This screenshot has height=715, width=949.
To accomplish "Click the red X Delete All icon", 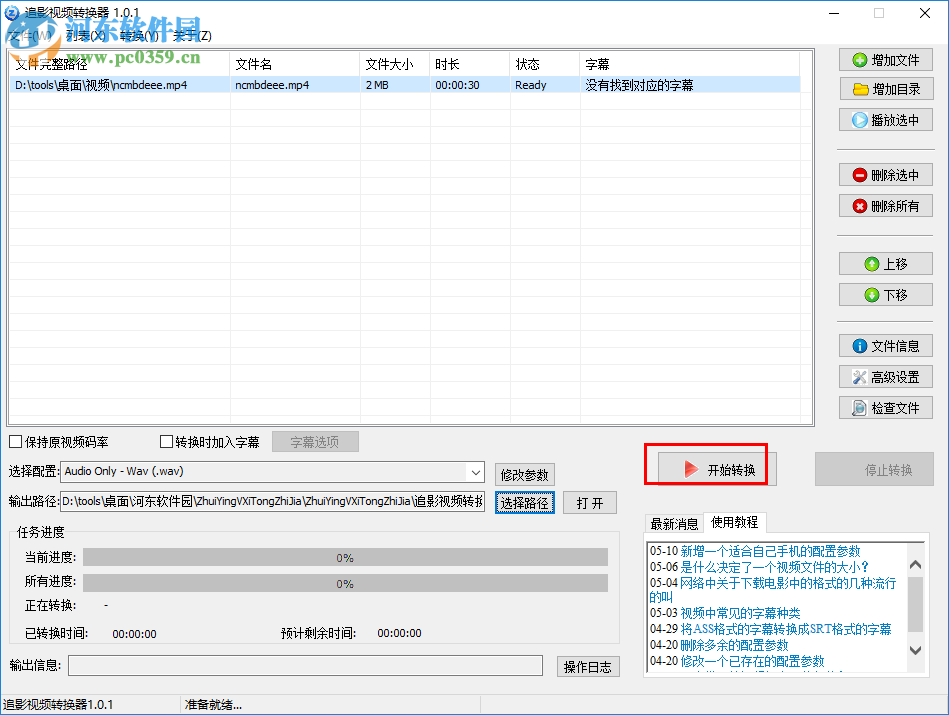I will click(859, 206).
